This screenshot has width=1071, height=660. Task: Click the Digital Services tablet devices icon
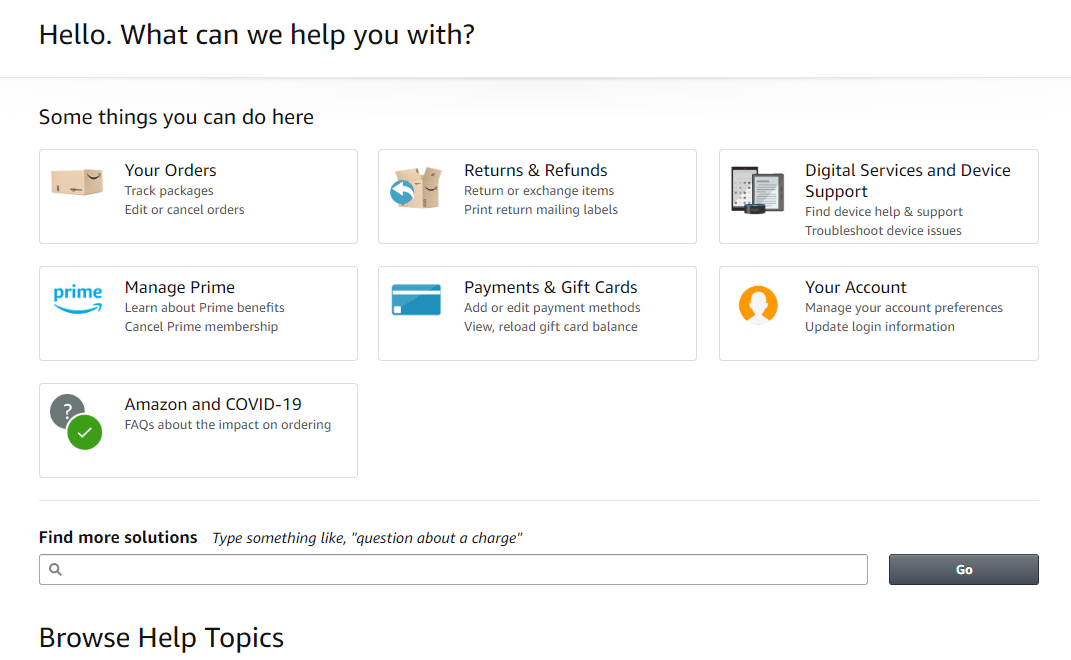coord(757,189)
